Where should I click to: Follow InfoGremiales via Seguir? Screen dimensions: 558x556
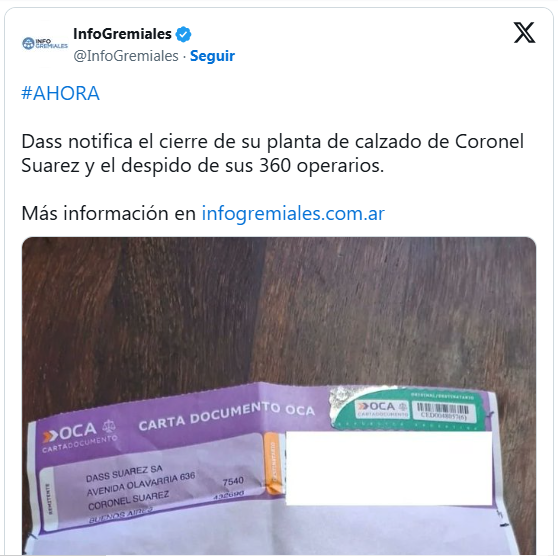[212, 56]
